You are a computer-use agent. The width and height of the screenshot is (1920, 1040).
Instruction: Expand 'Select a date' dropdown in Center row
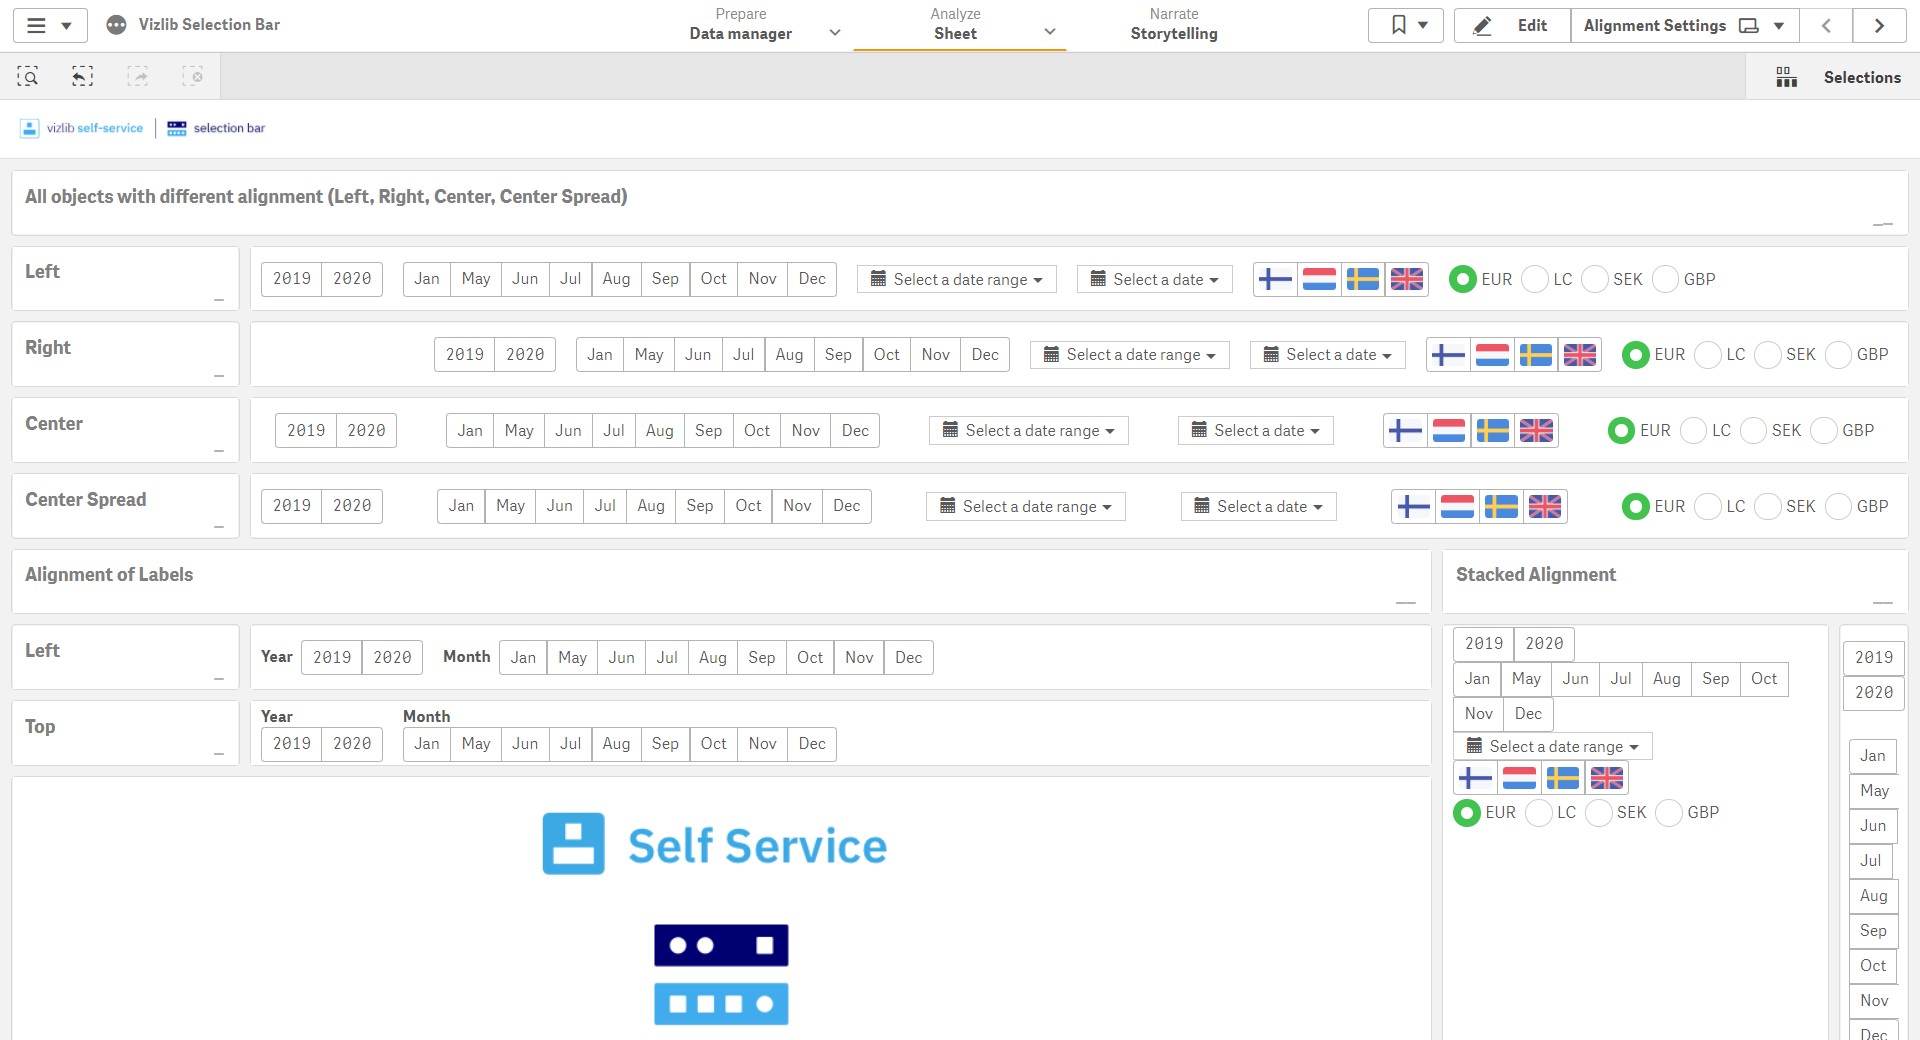[x=1256, y=431]
